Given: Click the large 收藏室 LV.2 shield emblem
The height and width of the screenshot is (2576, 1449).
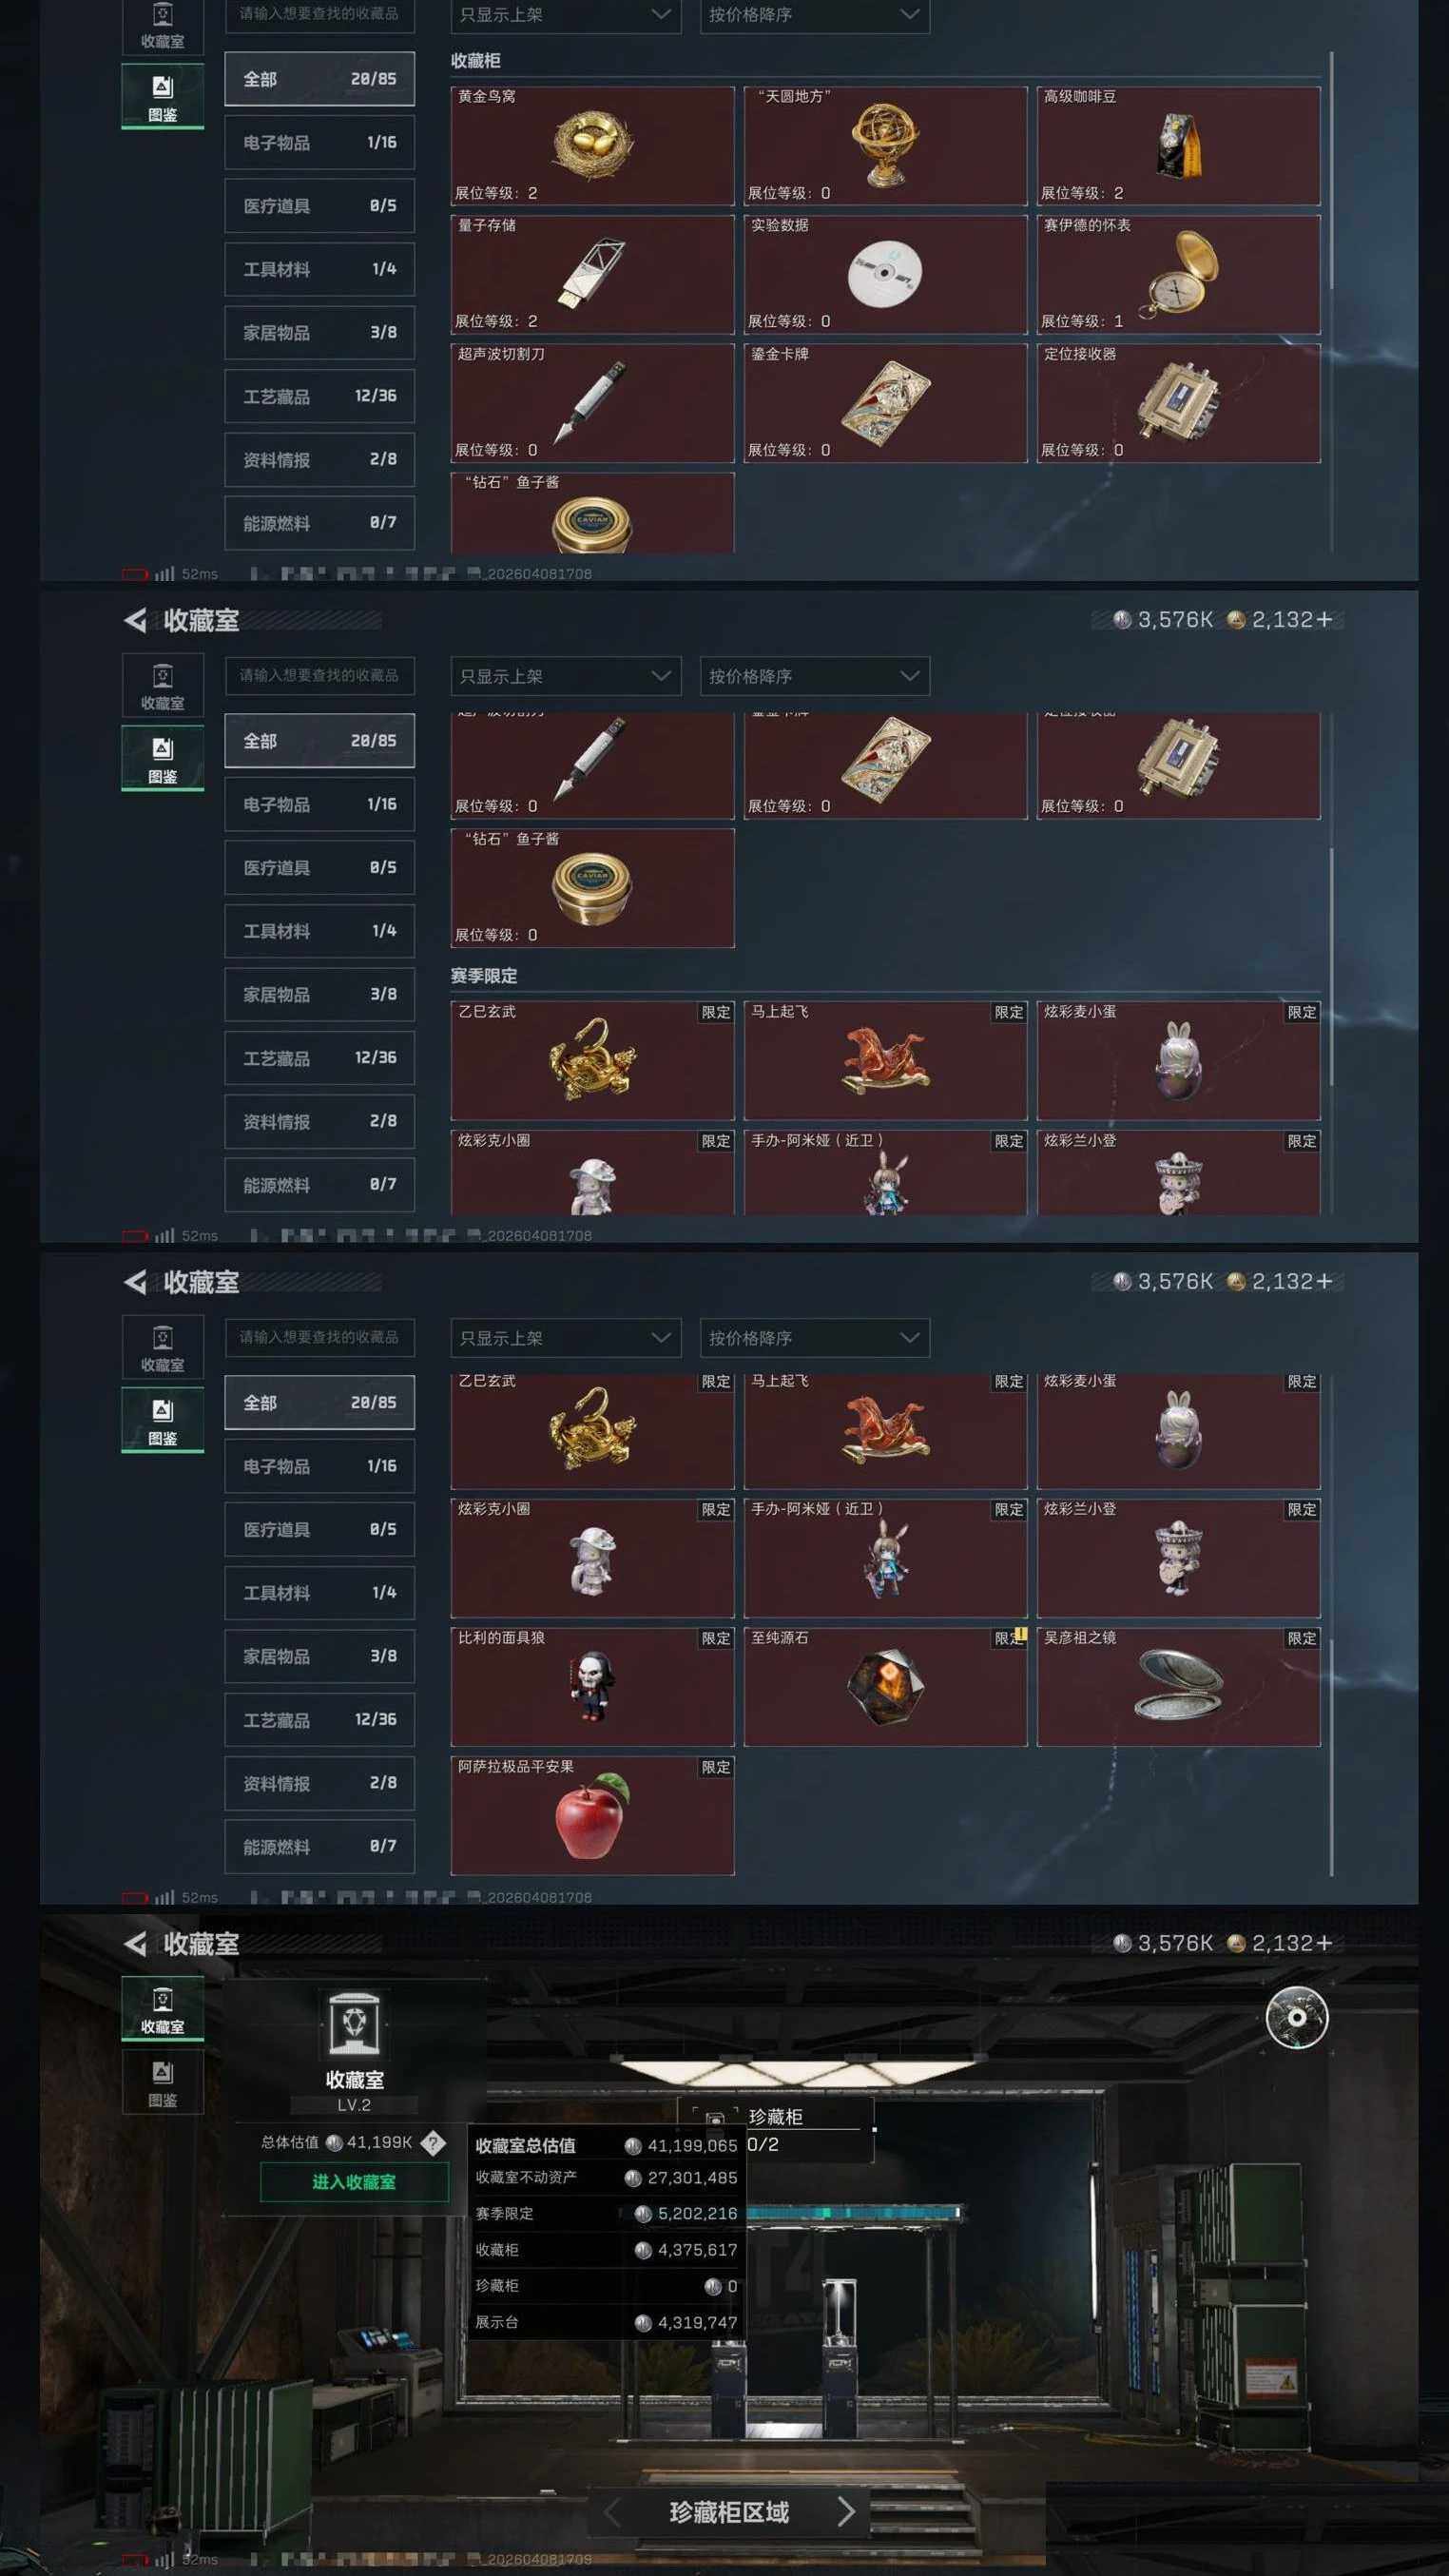Looking at the screenshot, I should pos(354,2022).
